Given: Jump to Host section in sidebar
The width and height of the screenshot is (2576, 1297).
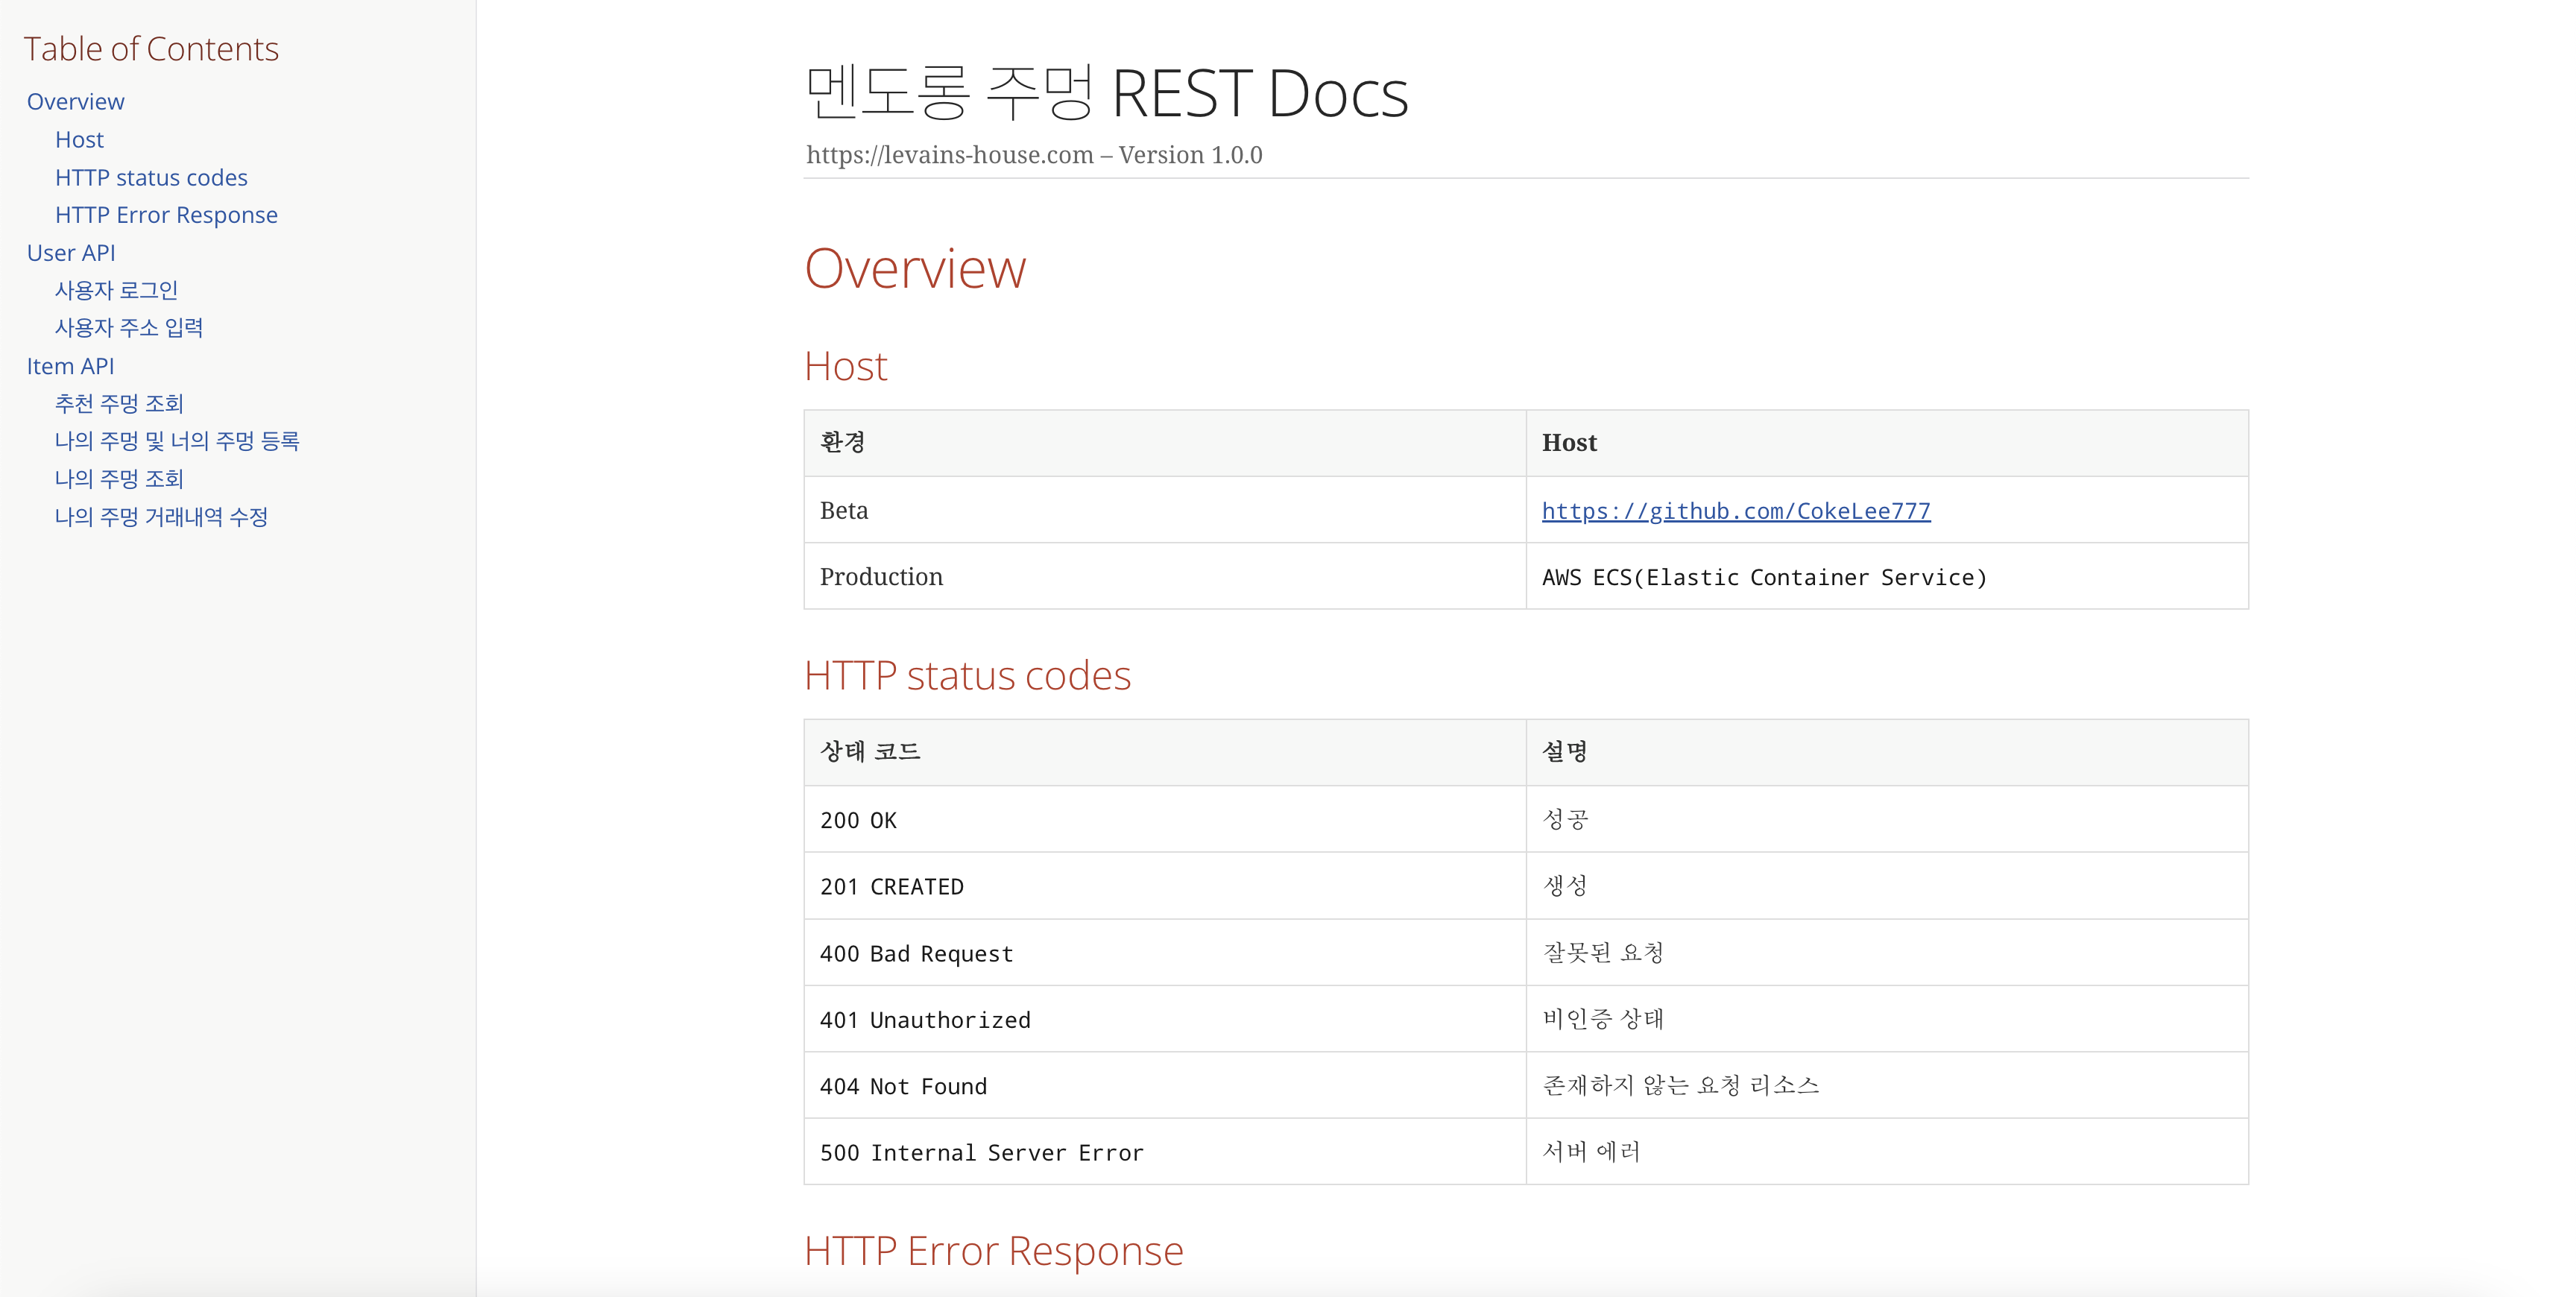Looking at the screenshot, I should (79, 140).
